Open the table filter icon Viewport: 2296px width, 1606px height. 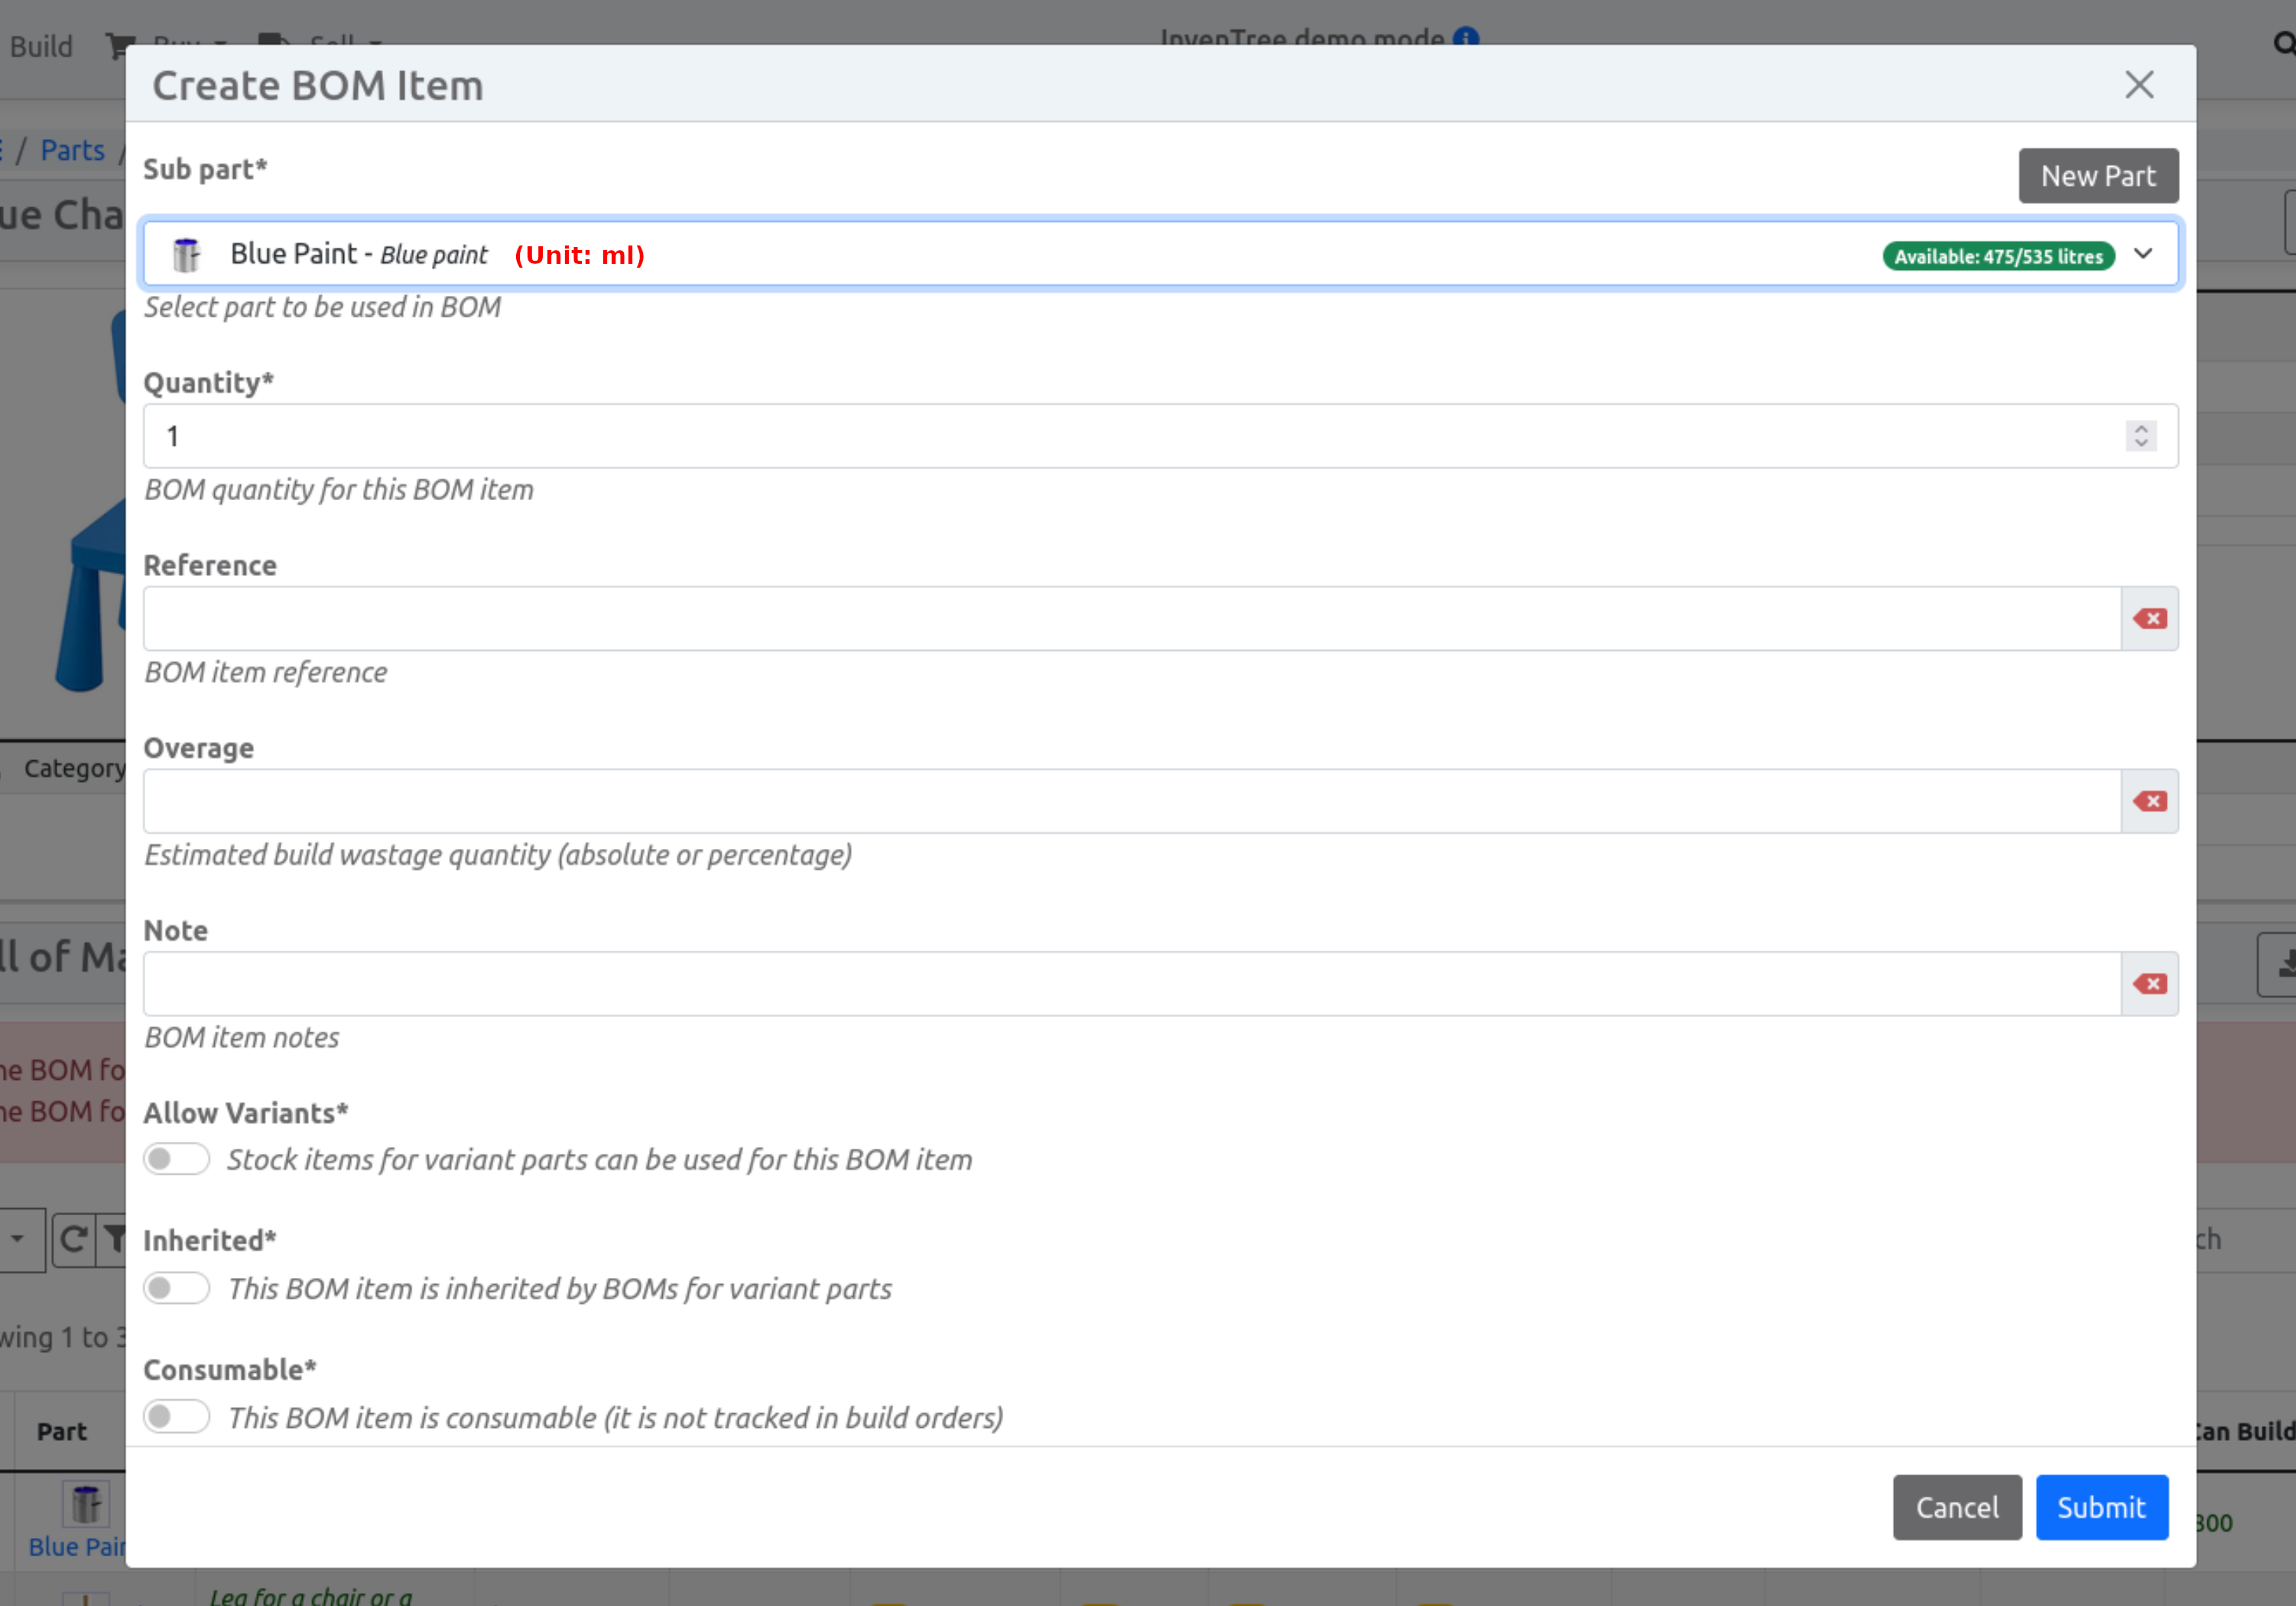click(x=115, y=1240)
